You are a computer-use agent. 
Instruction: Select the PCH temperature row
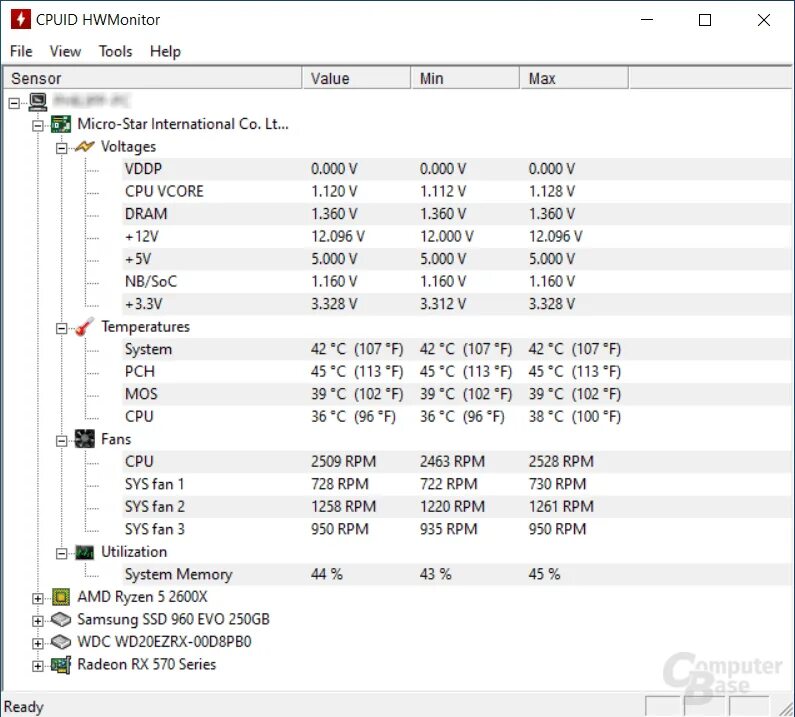click(x=456, y=372)
